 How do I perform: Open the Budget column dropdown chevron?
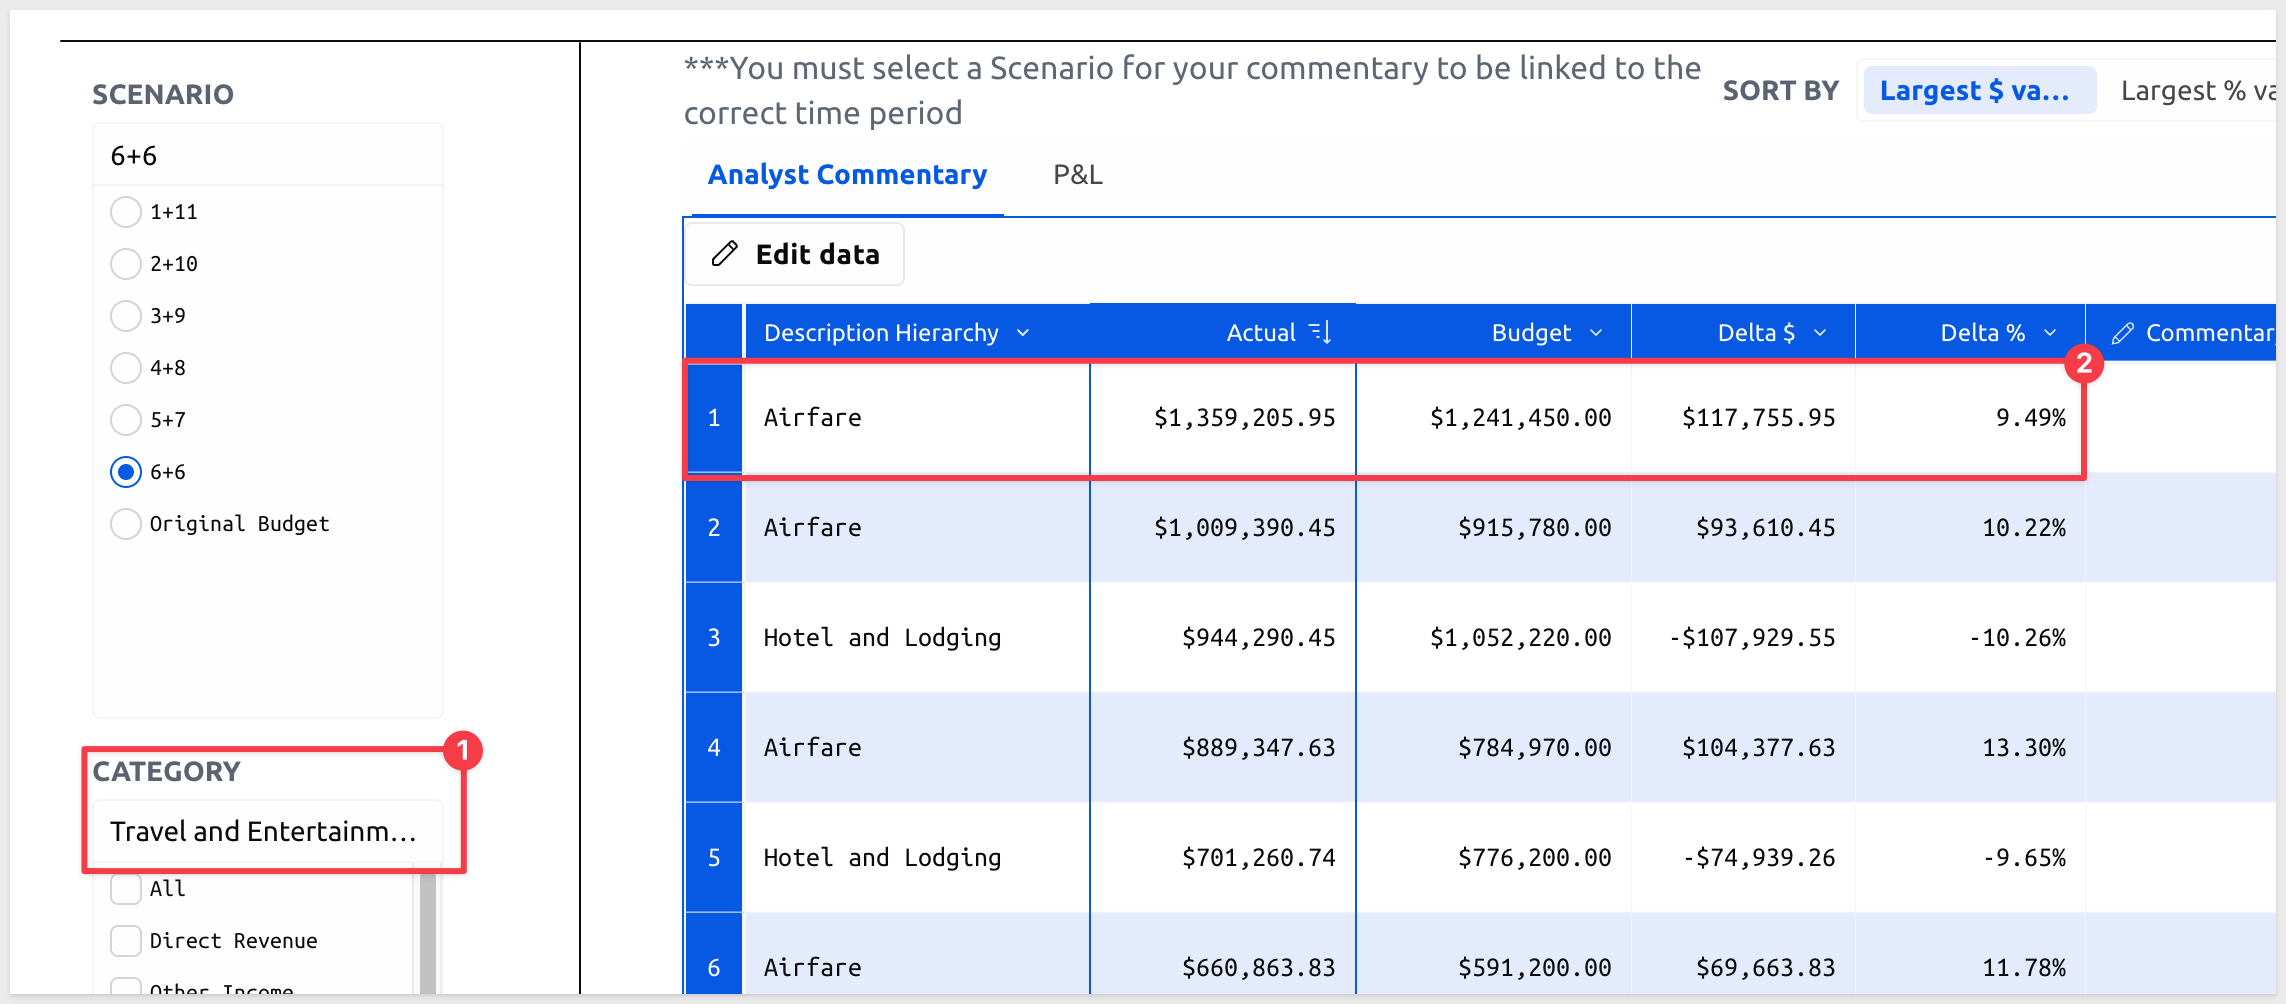tap(1596, 333)
